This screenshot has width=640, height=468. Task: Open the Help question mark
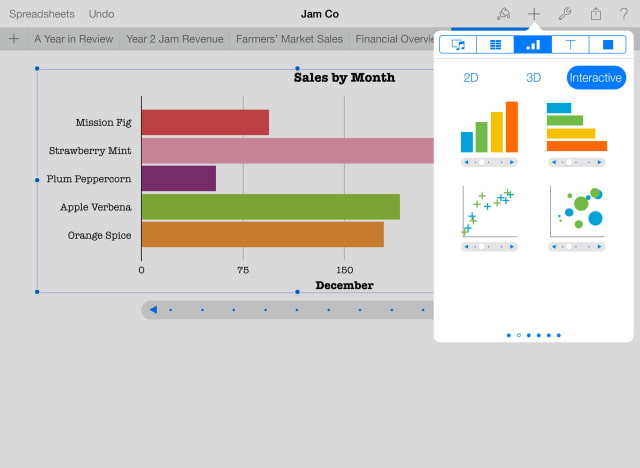click(x=624, y=14)
